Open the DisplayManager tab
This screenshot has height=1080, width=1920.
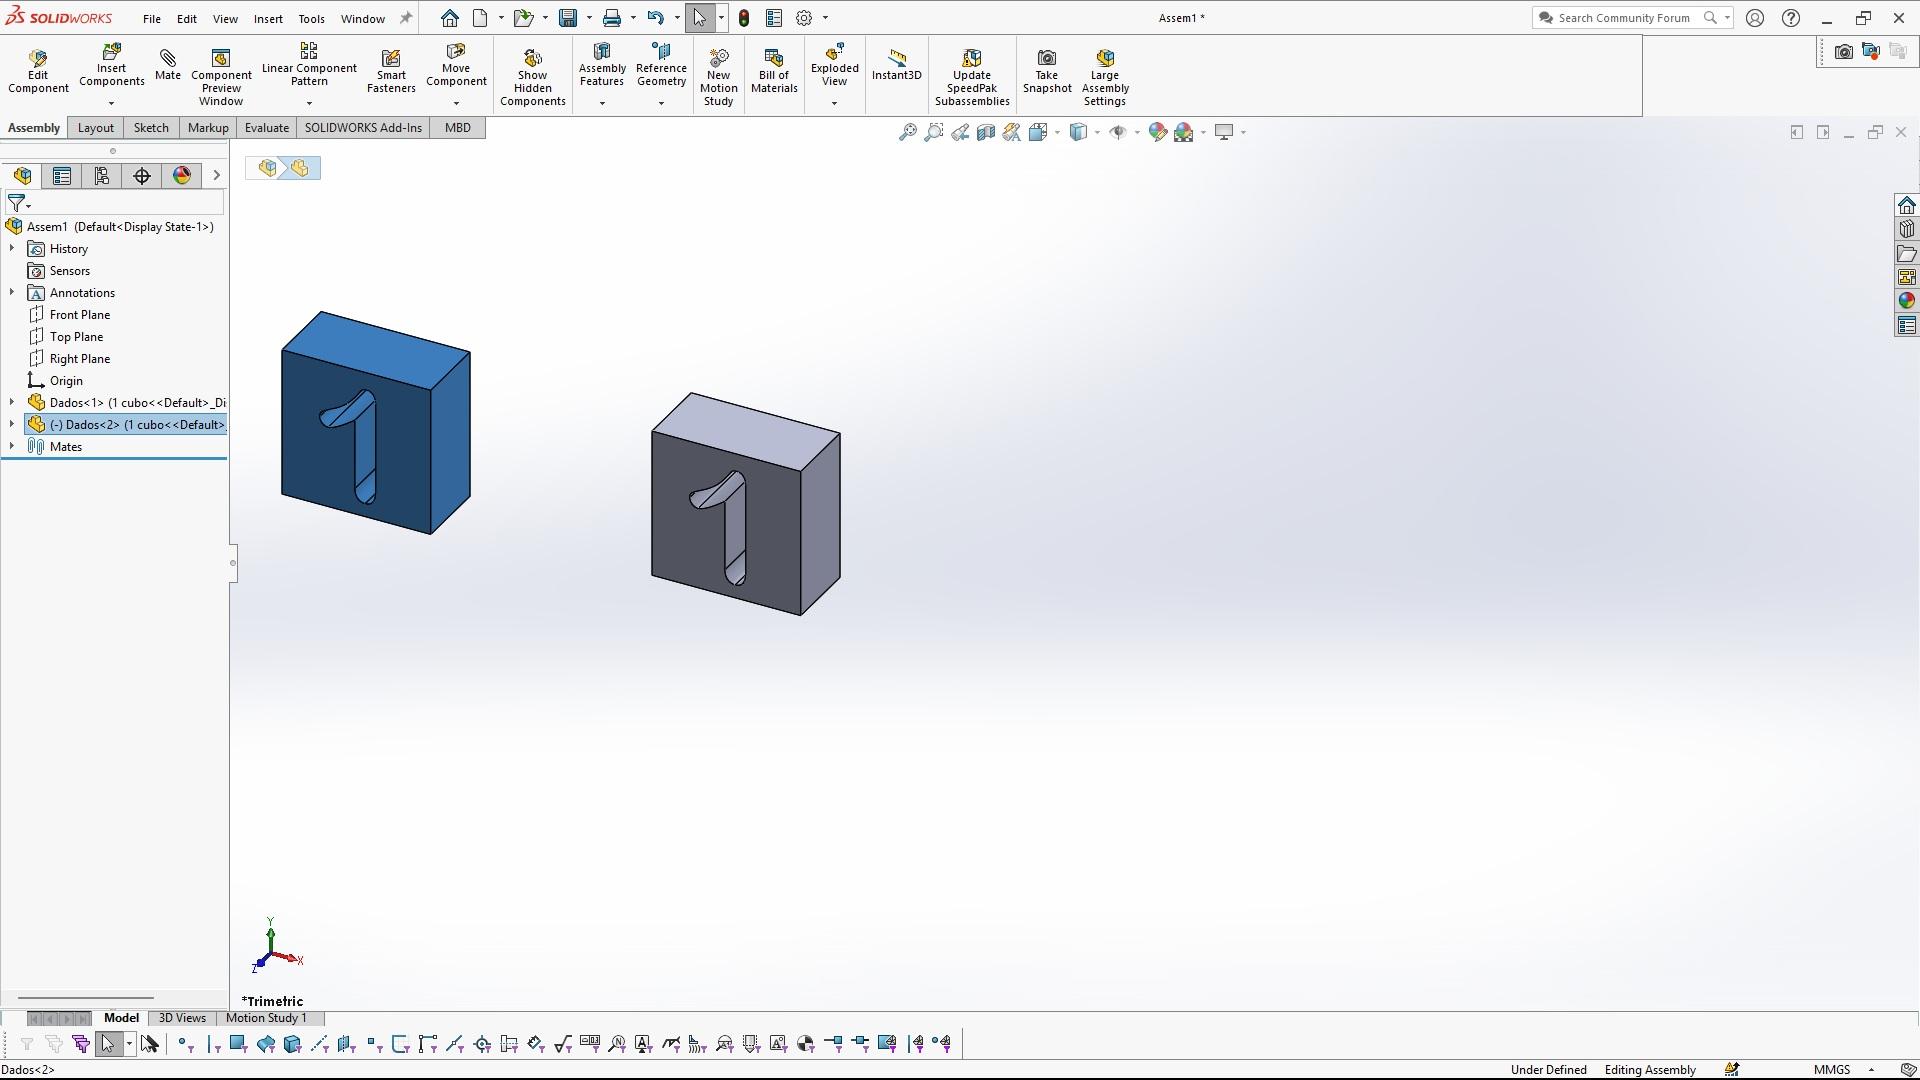coord(182,176)
